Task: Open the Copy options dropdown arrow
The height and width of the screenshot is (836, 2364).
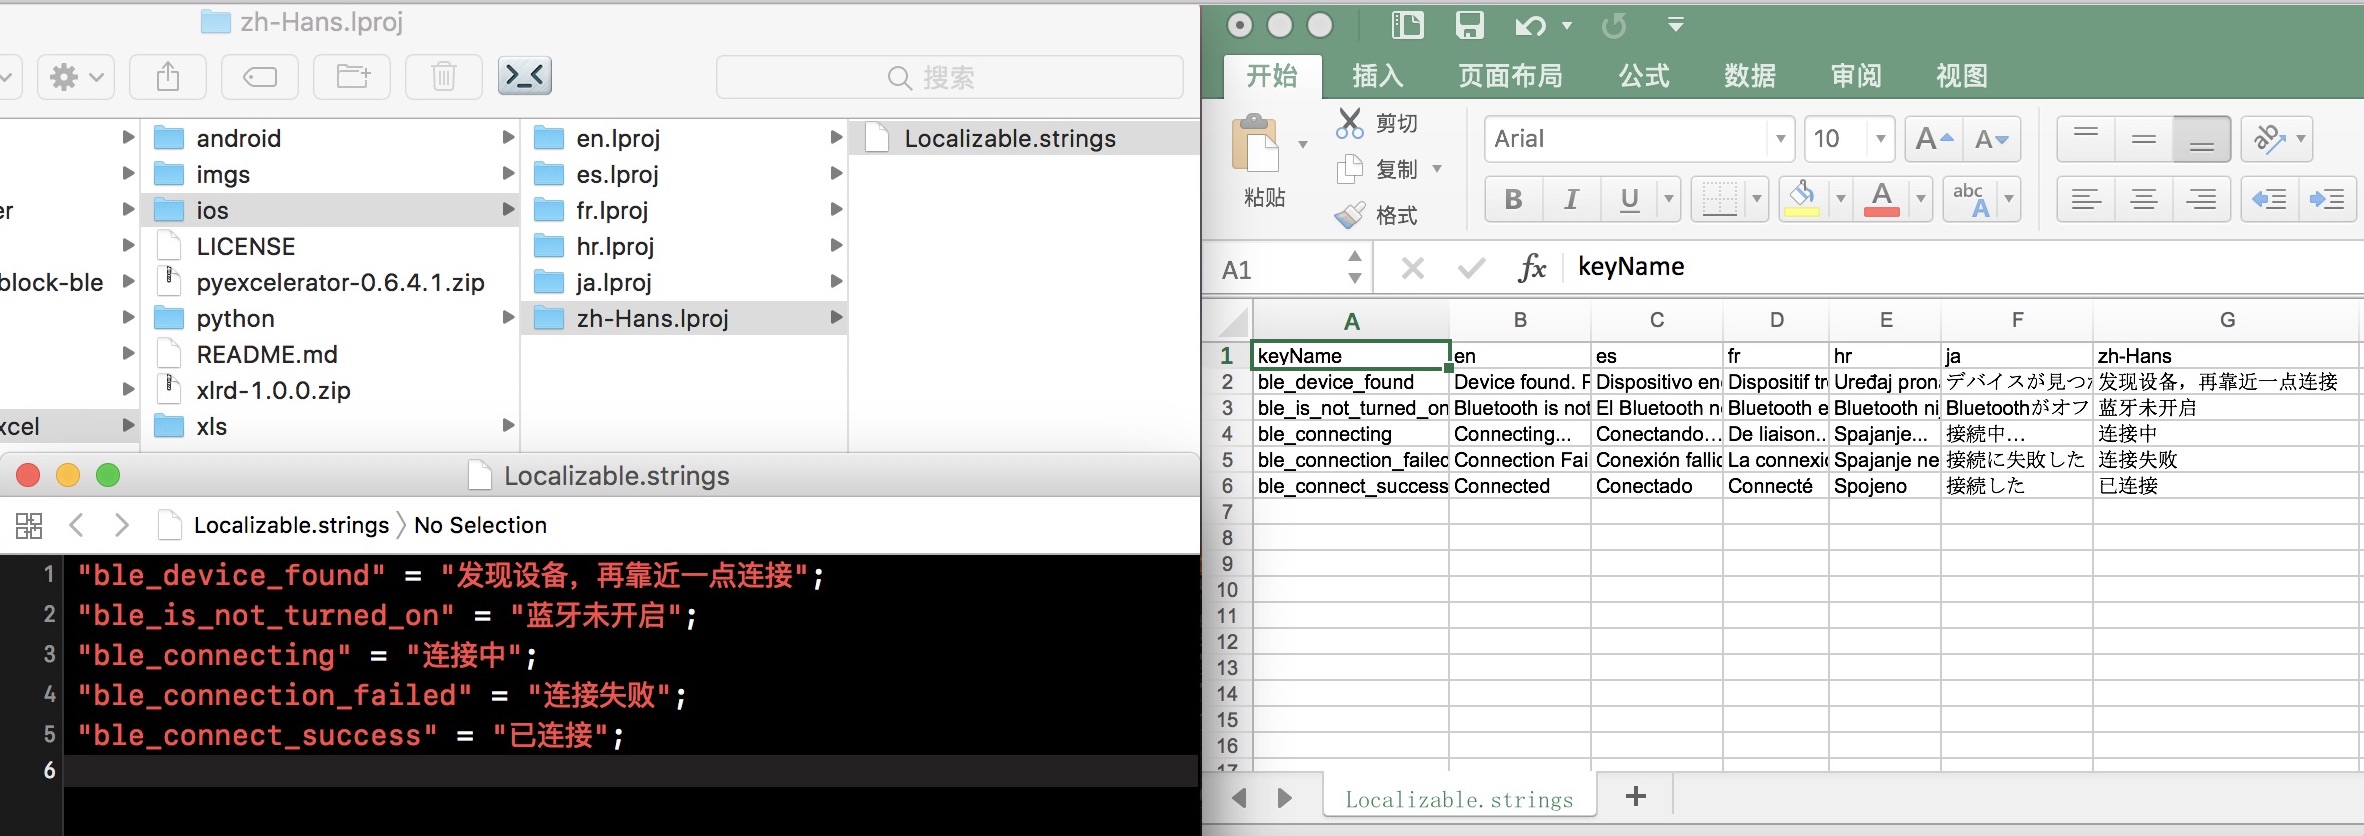Action: (1437, 169)
